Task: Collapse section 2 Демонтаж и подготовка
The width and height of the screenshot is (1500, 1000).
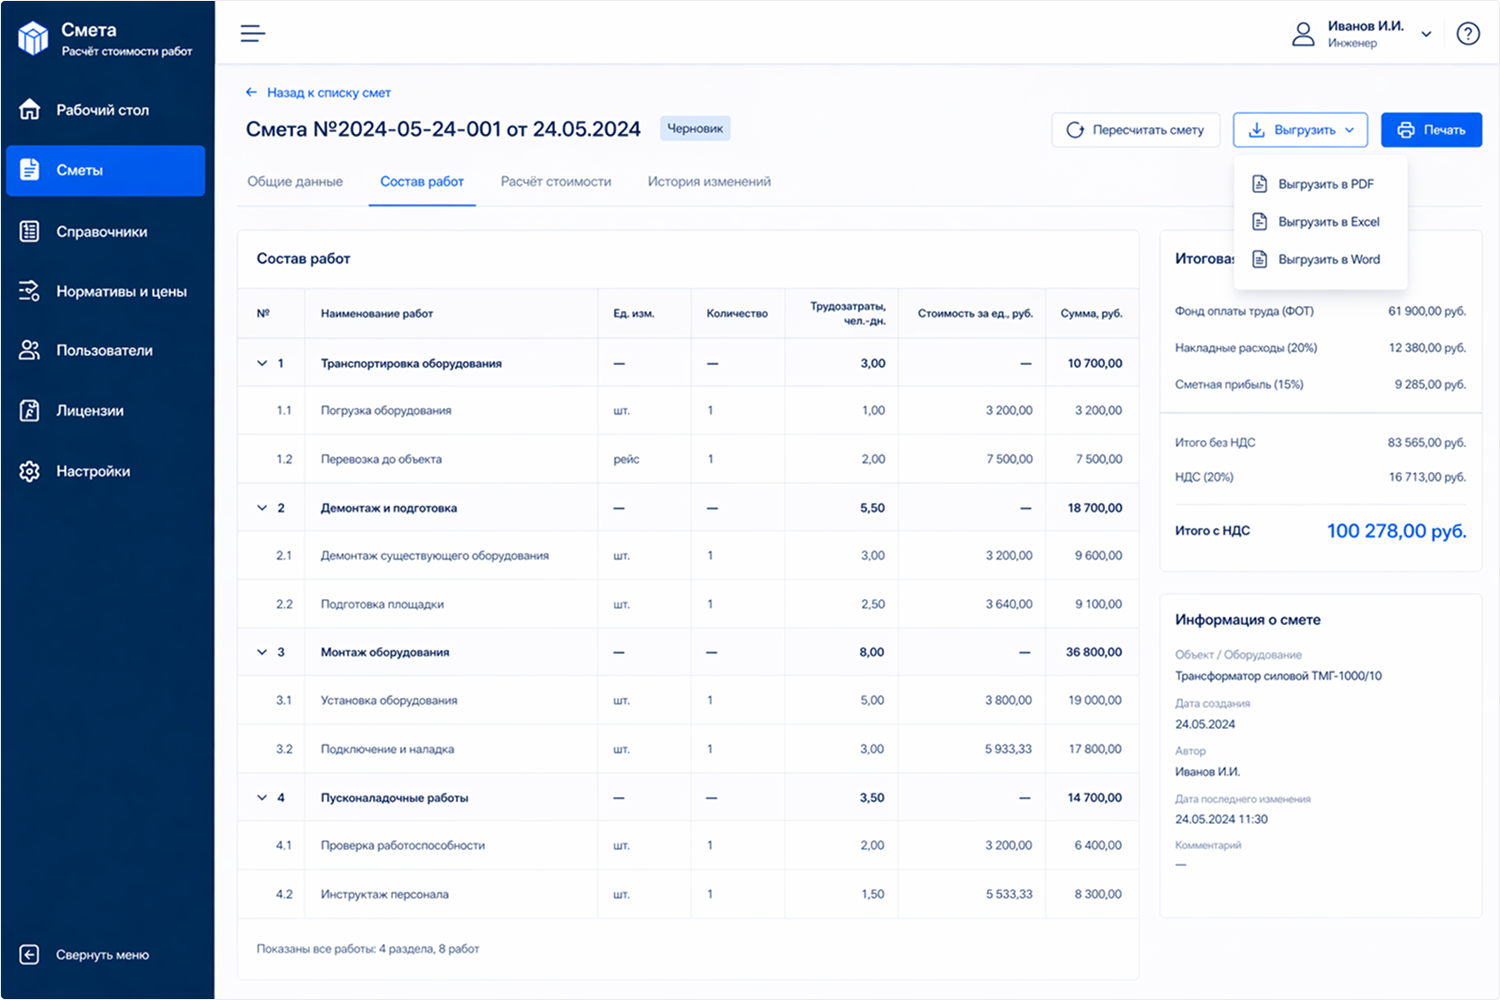Action: tap(262, 508)
